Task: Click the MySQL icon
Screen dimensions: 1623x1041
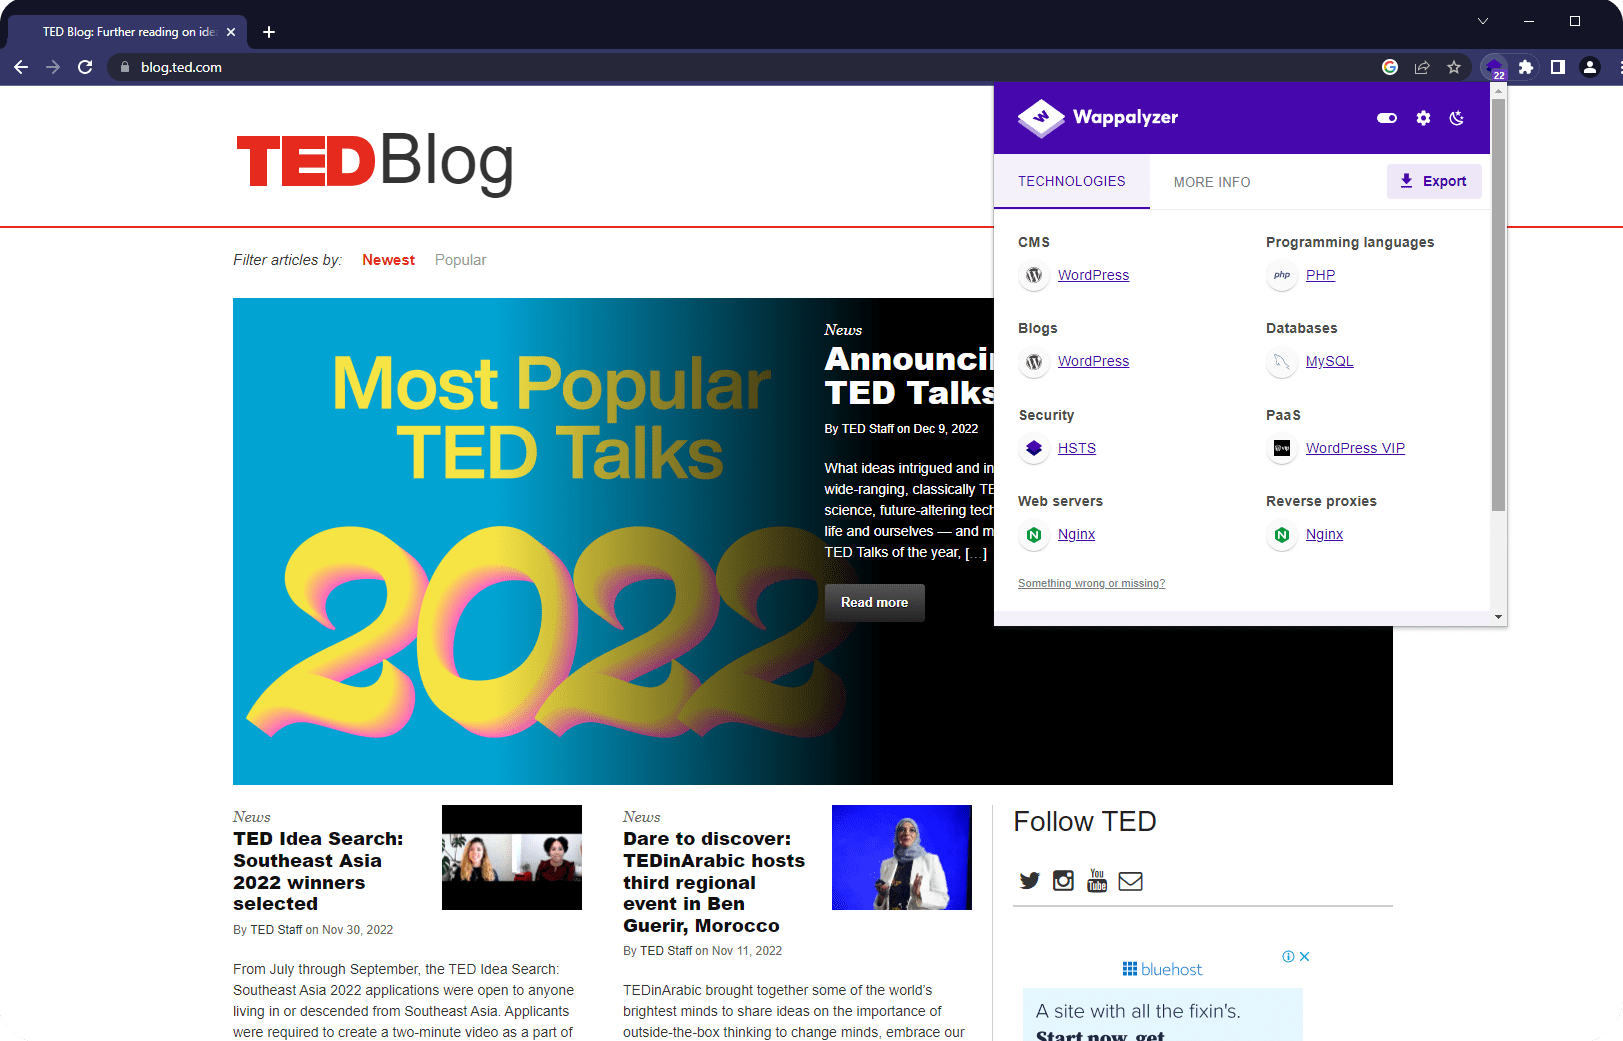Action: coord(1282,361)
